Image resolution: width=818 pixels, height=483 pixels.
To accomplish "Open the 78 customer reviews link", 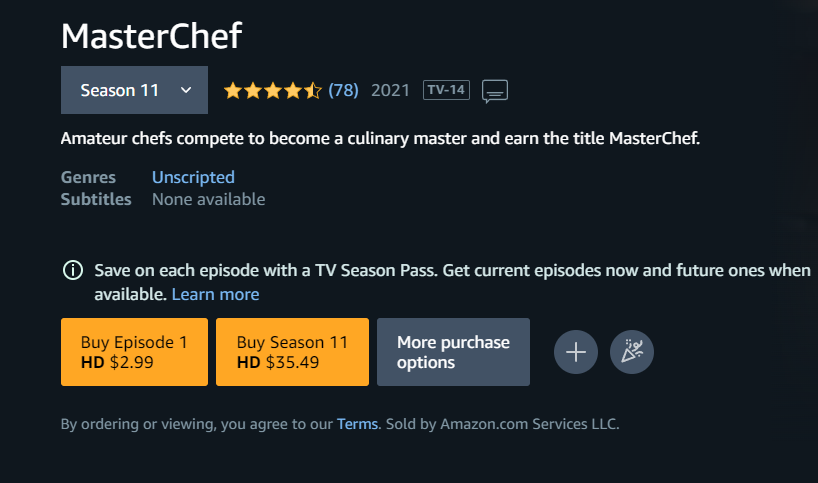I will [343, 90].
